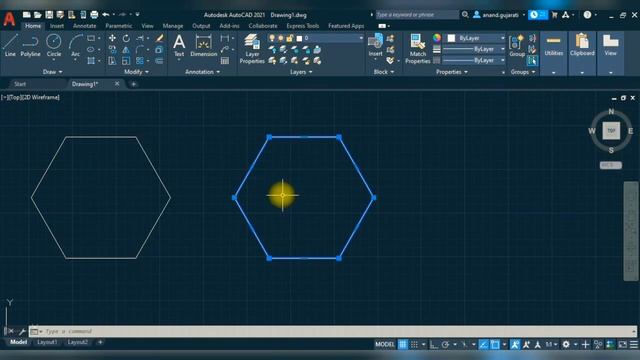The height and width of the screenshot is (360, 640).
Task: Toggle drawing grid display in status bar
Action: [x=402, y=344]
